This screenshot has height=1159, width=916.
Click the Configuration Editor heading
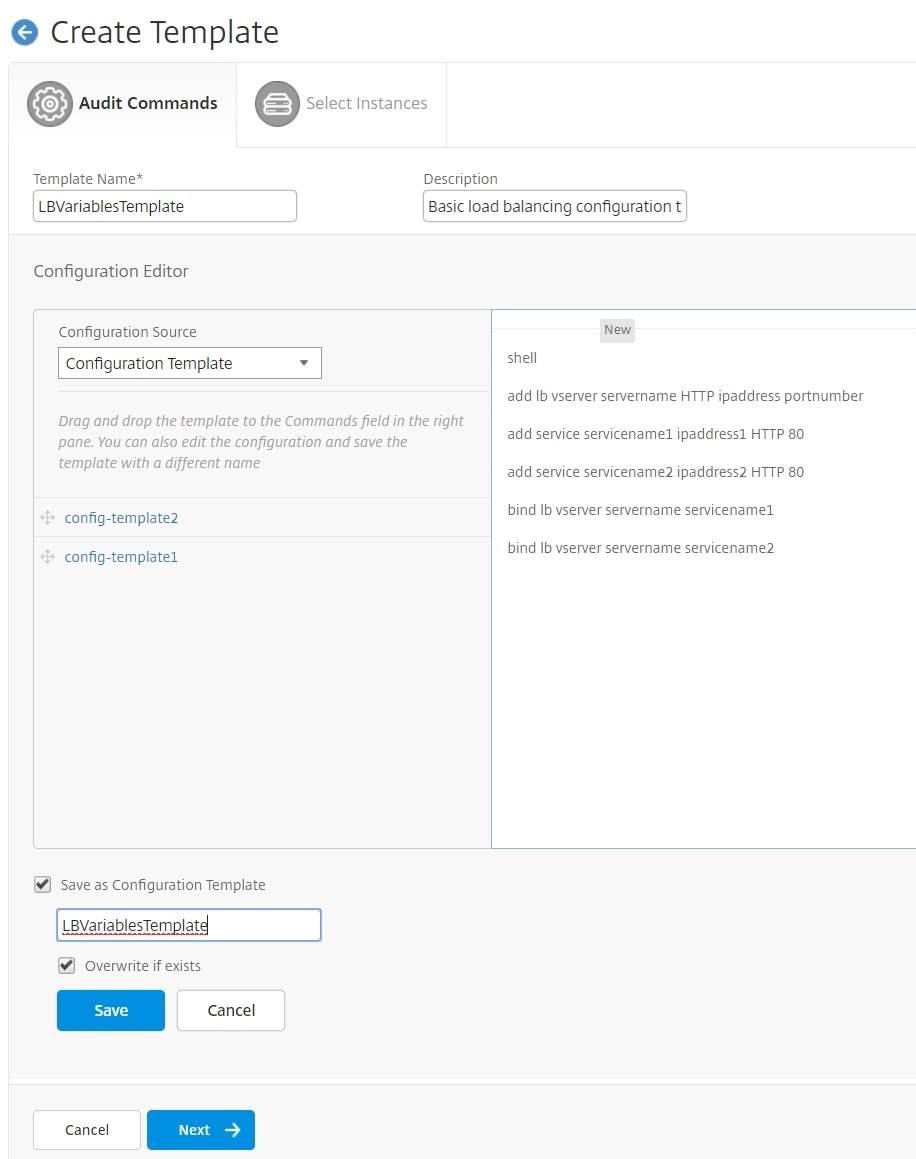(111, 271)
